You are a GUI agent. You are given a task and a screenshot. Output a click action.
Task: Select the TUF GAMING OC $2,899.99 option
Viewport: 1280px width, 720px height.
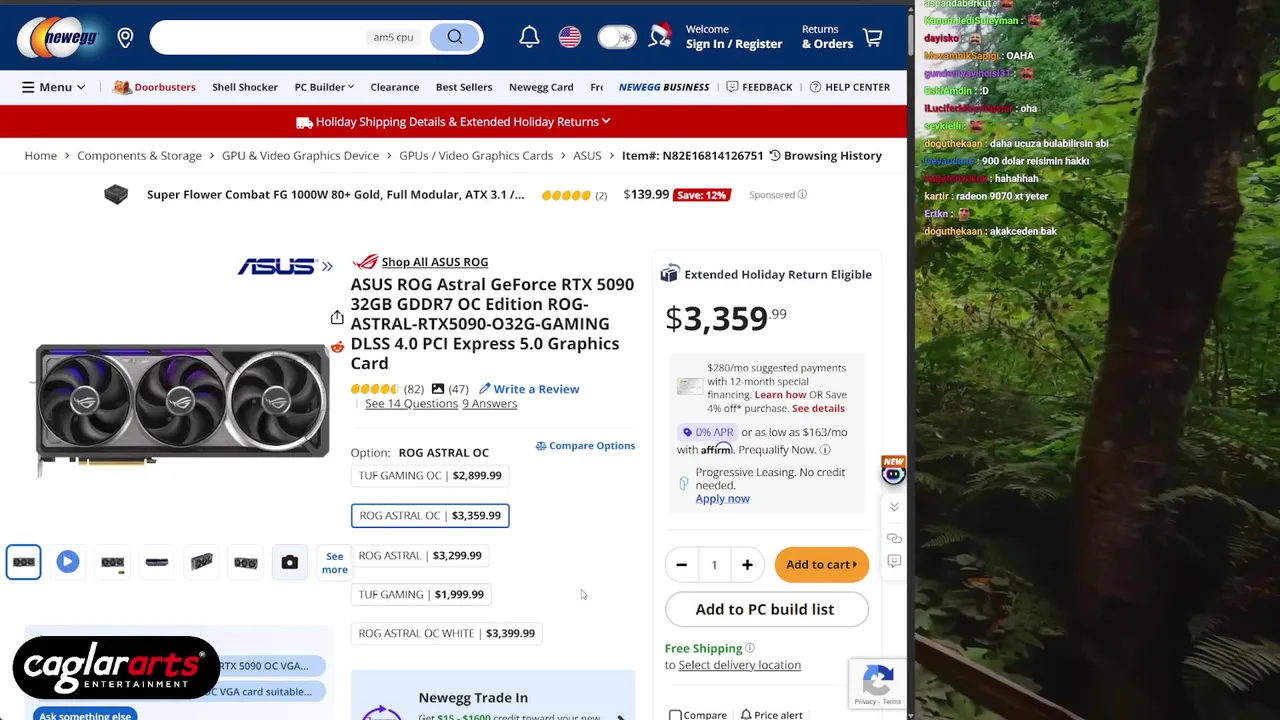(x=430, y=476)
